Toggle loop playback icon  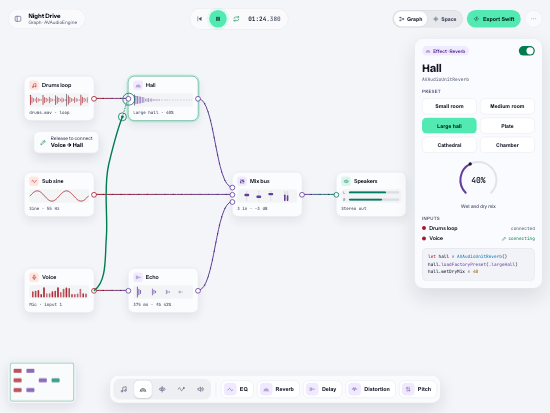point(236,19)
